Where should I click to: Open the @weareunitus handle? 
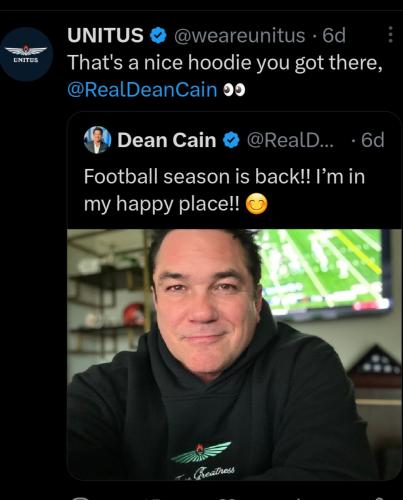[x=240, y=35]
